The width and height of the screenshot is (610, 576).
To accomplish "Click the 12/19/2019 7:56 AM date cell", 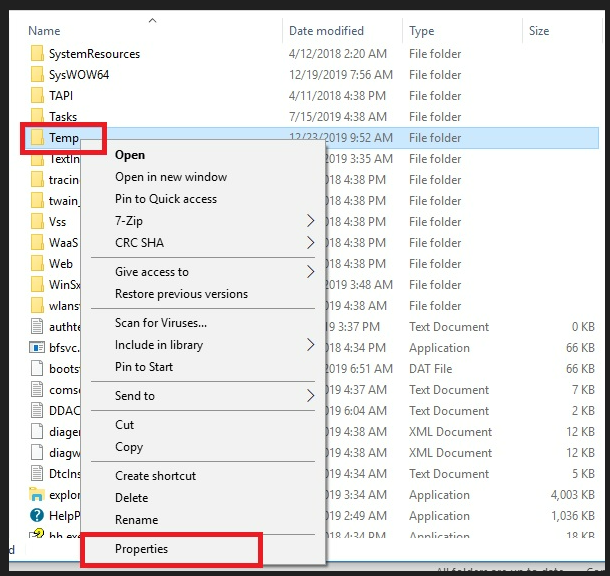I will [341, 75].
